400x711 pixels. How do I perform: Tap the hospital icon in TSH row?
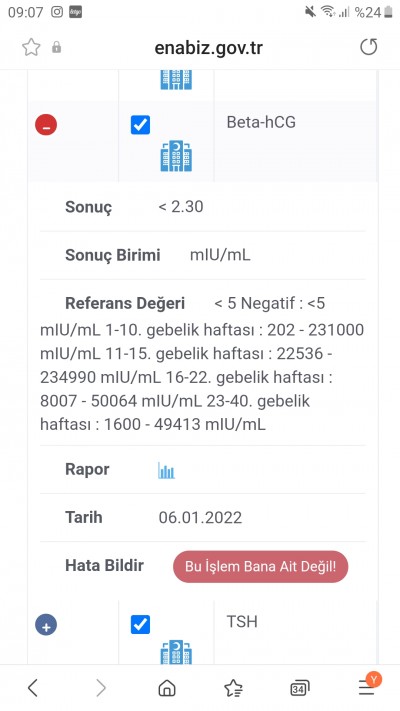point(176,652)
